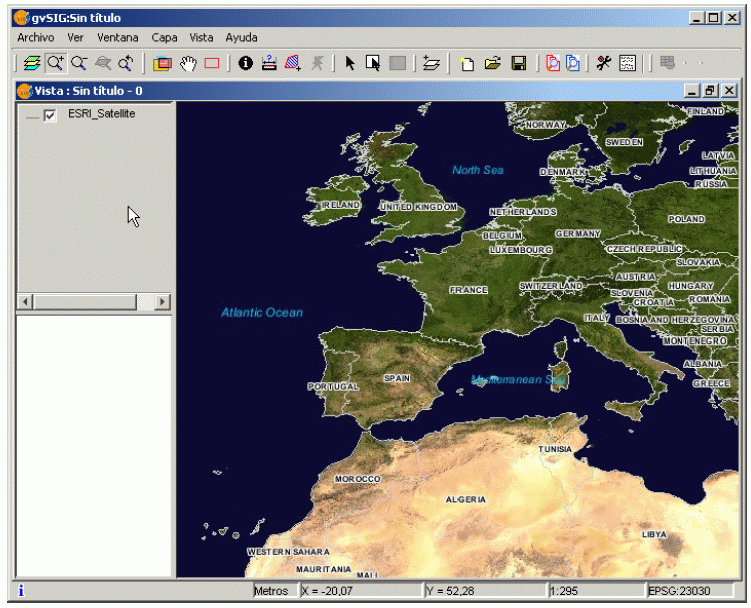Image resolution: width=751 pixels, height=608 pixels.
Task: Click the Atlantic Ocean label on the map
Action: (x=262, y=312)
